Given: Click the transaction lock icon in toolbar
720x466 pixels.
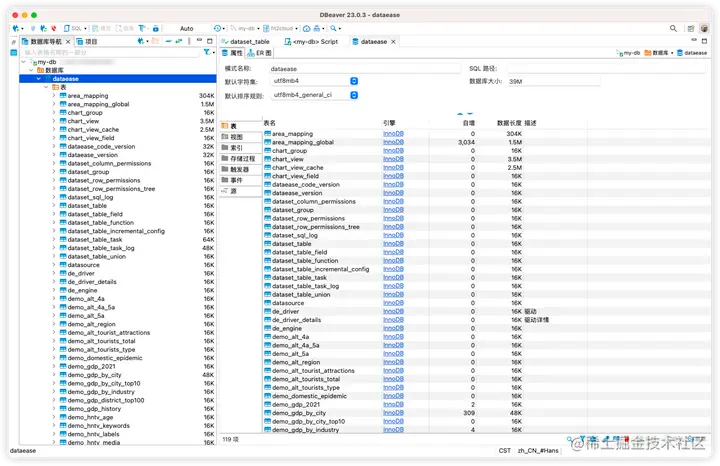Looking at the screenshot, I should point(156,28).
